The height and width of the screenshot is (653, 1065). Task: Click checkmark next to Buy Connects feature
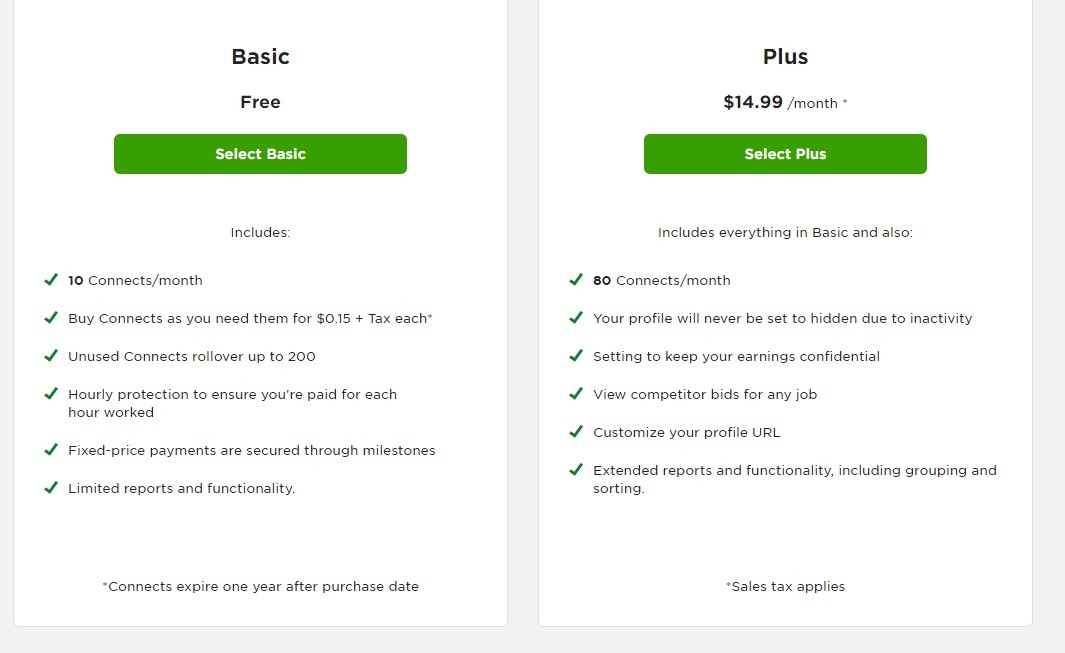coord(51,318)
